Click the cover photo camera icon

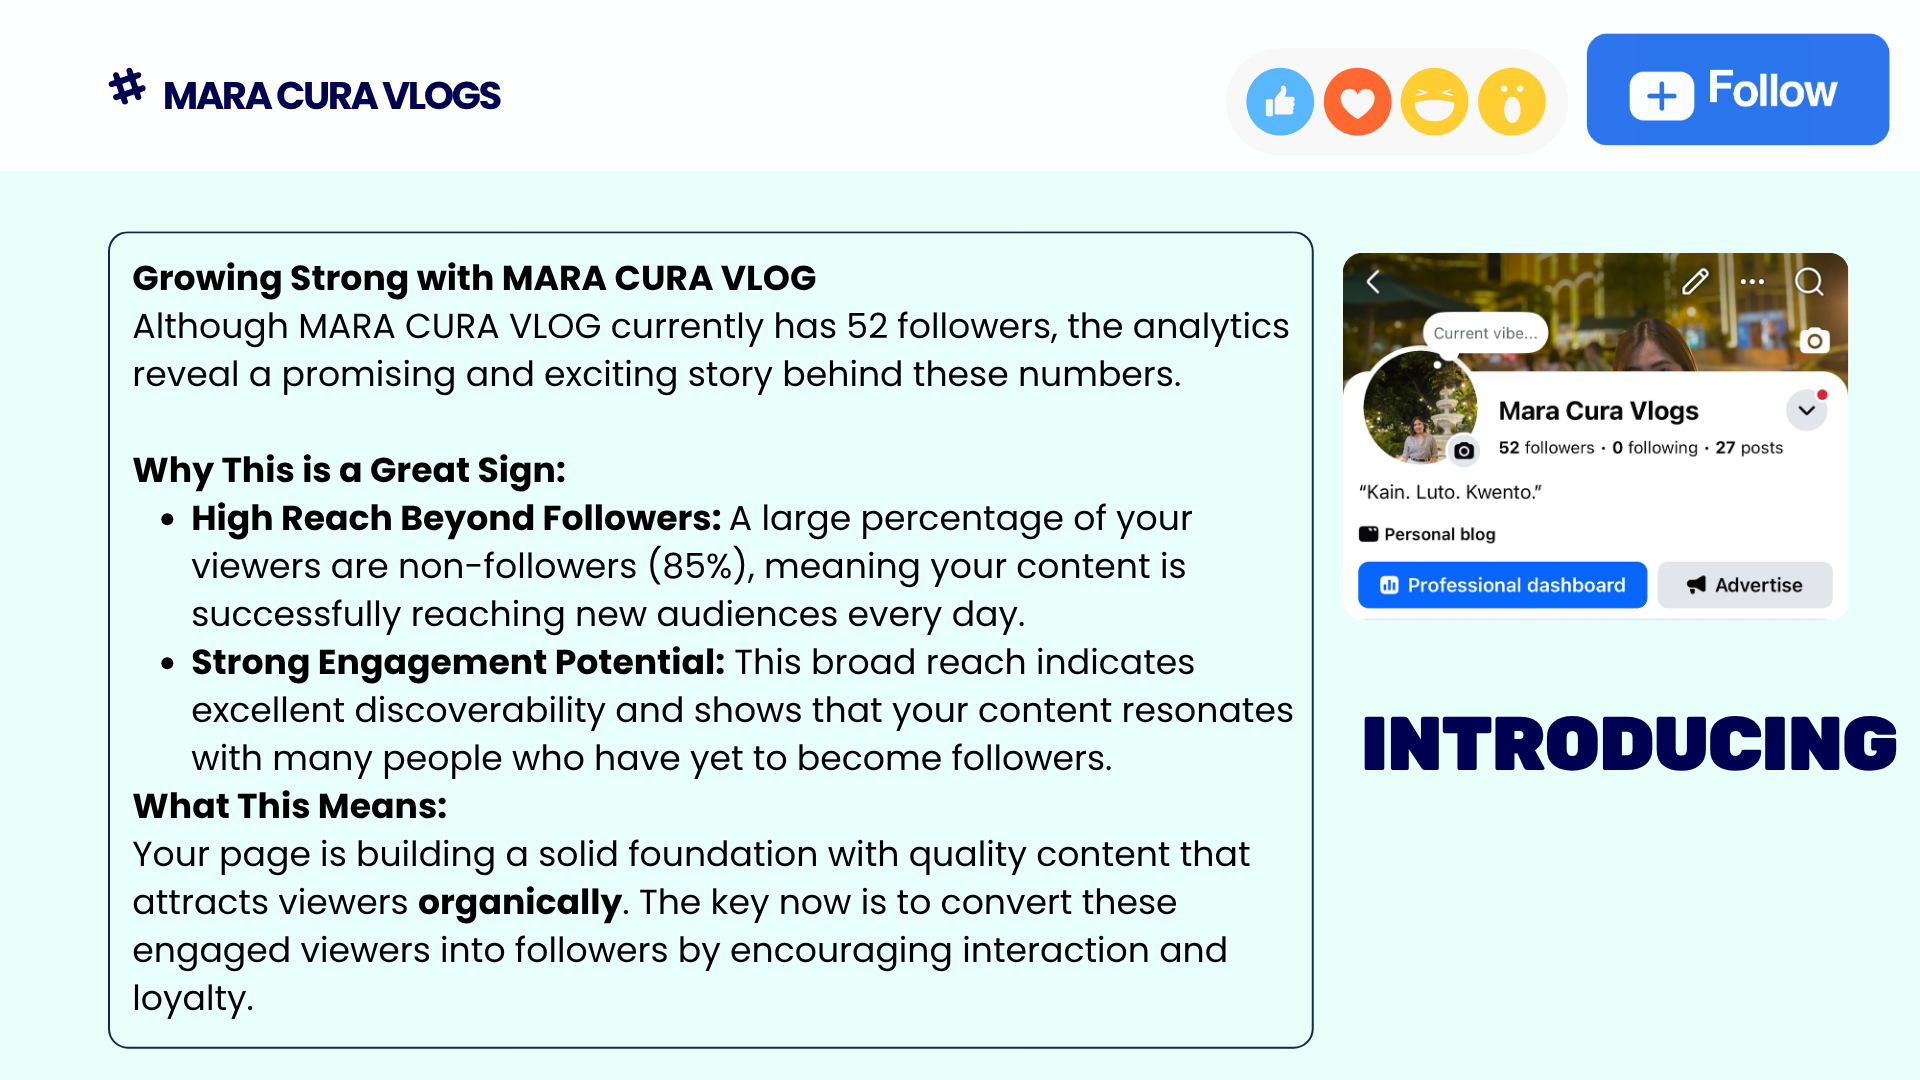pos(1814,341)
